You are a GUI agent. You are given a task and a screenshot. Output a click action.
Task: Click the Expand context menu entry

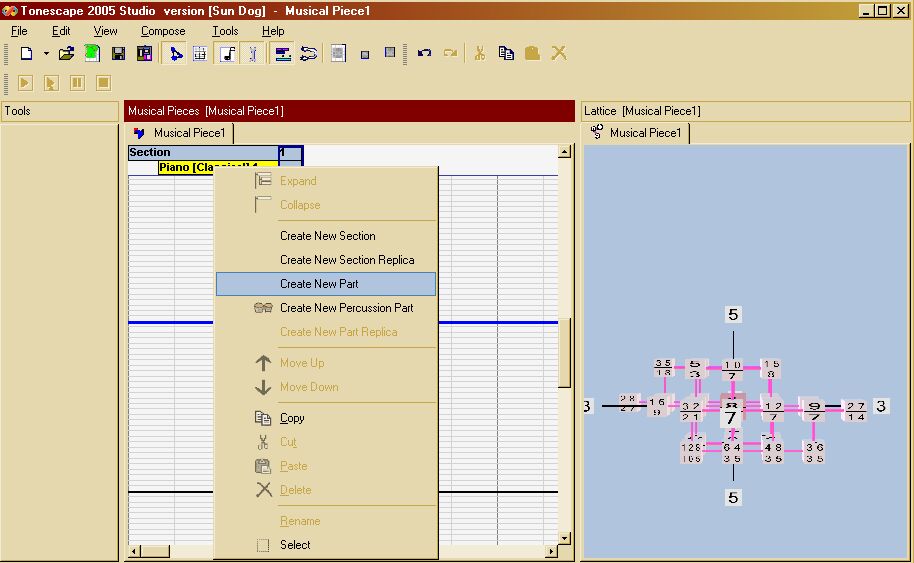coord(326,181)
